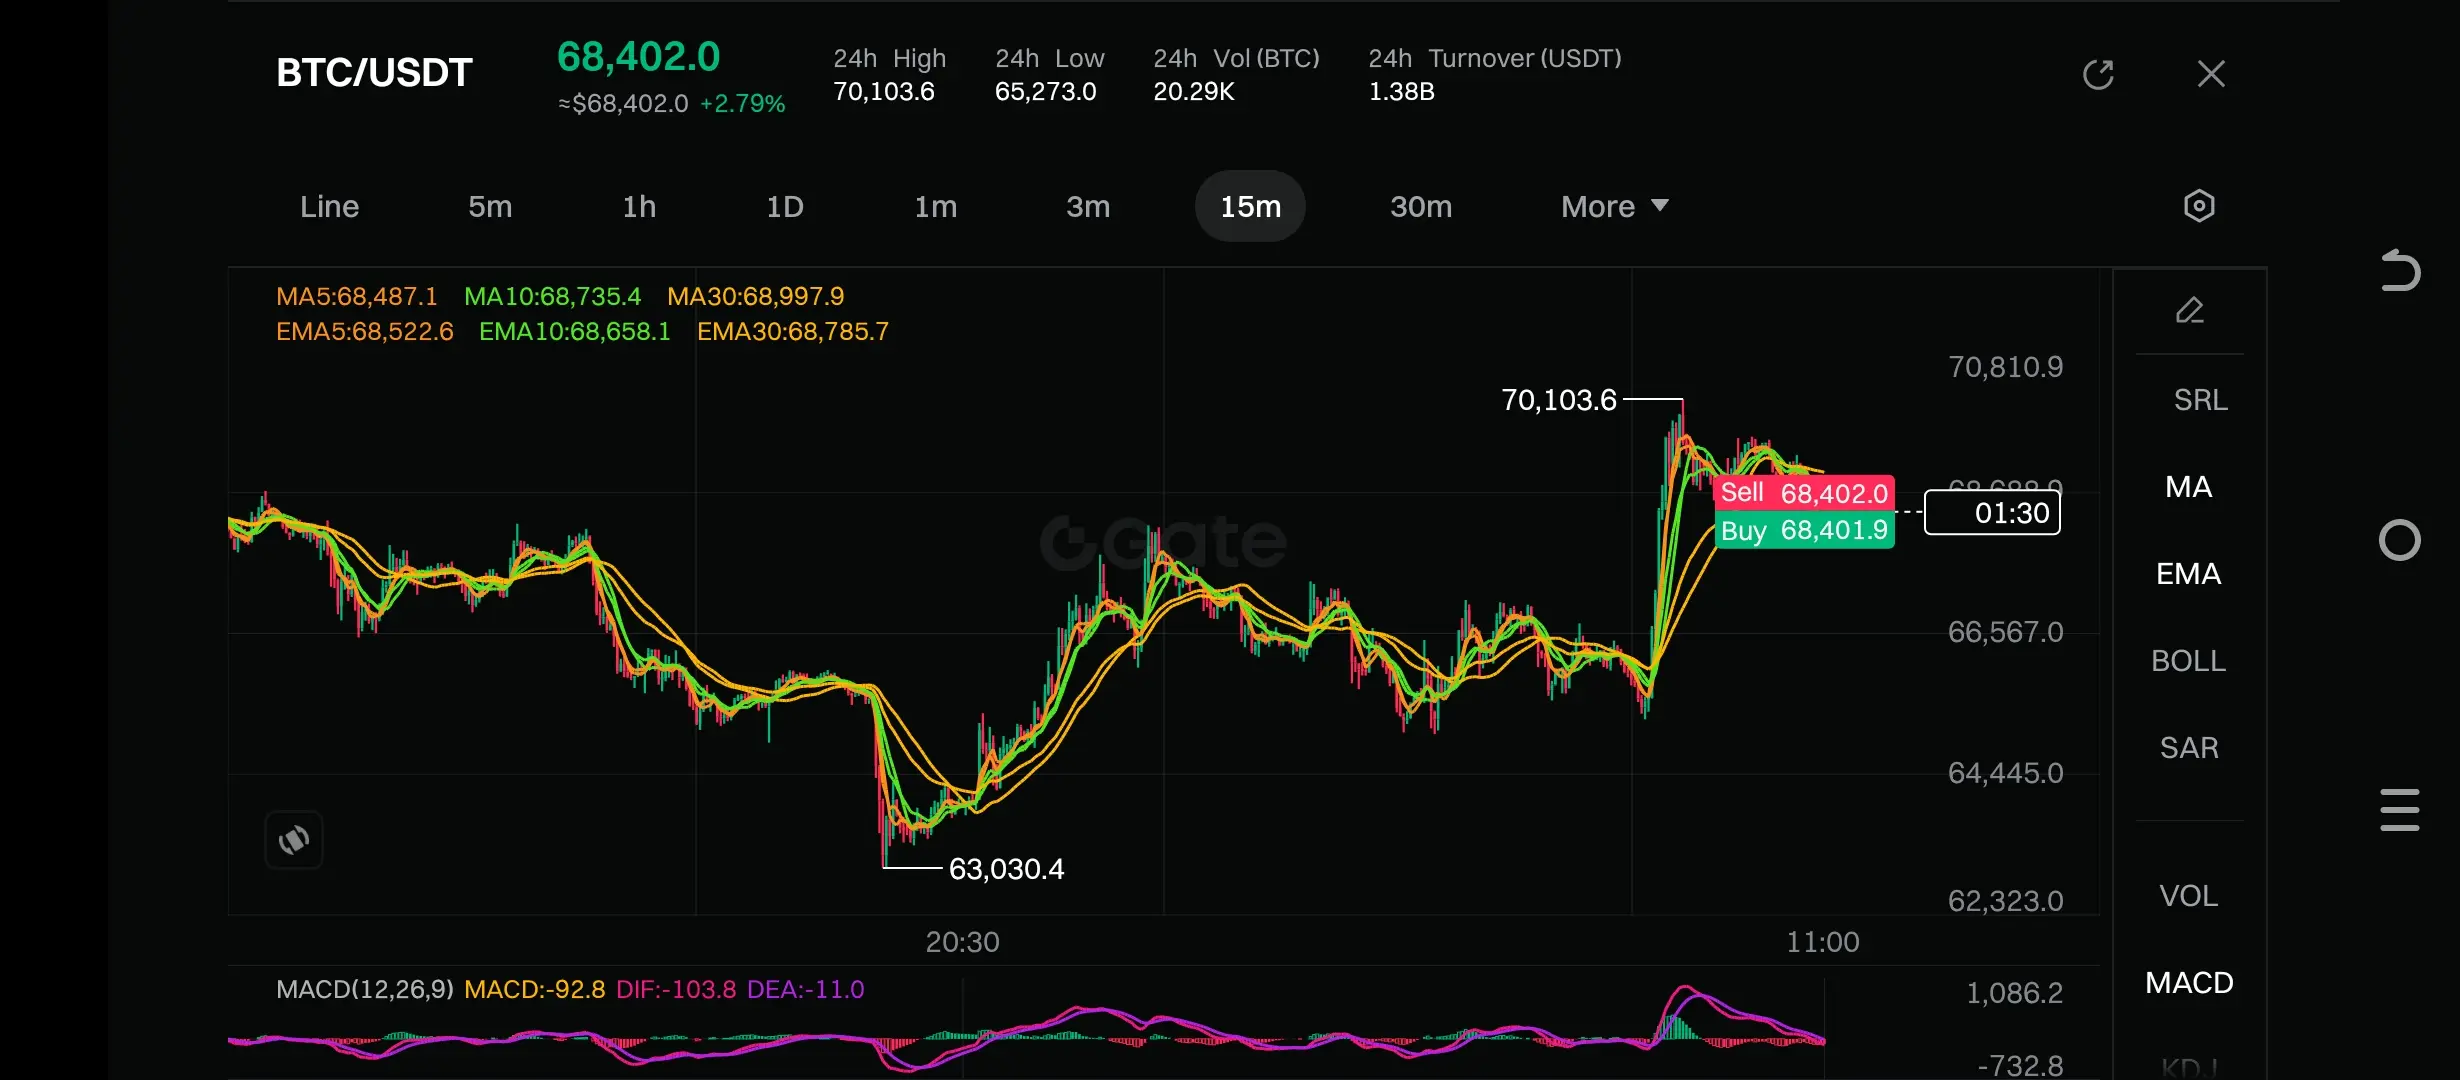Turn on the SAR indicator
Image resolution: width=2460 pixels, height=1080 pixels.
[2188, 748]
